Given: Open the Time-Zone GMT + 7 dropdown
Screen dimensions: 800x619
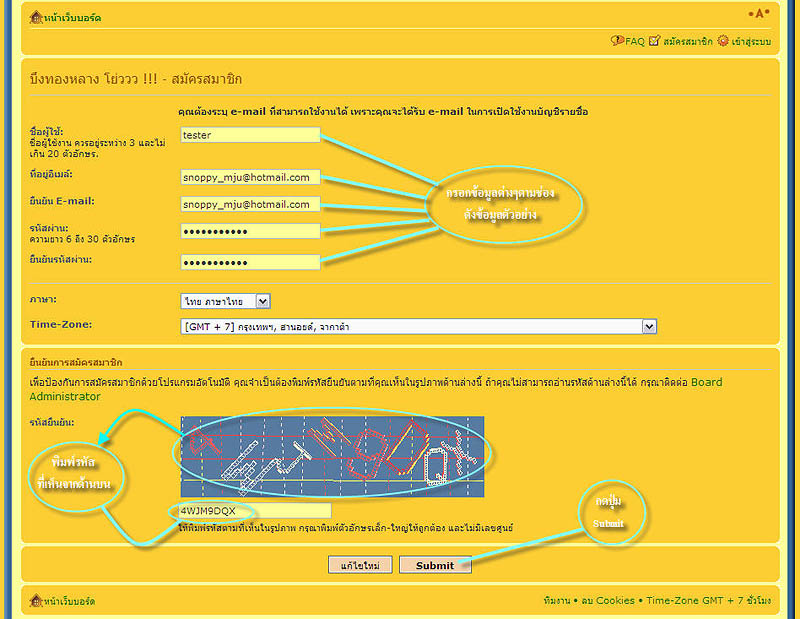Looking at the screenshot, I should click(418, 327).
